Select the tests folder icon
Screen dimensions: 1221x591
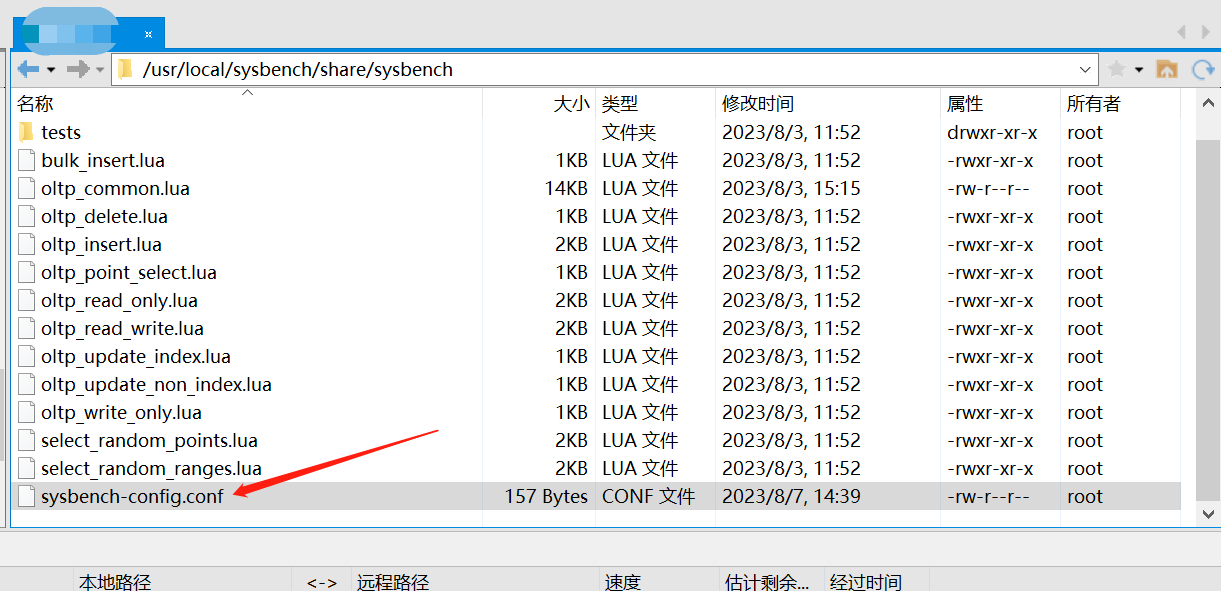(26, 132)
